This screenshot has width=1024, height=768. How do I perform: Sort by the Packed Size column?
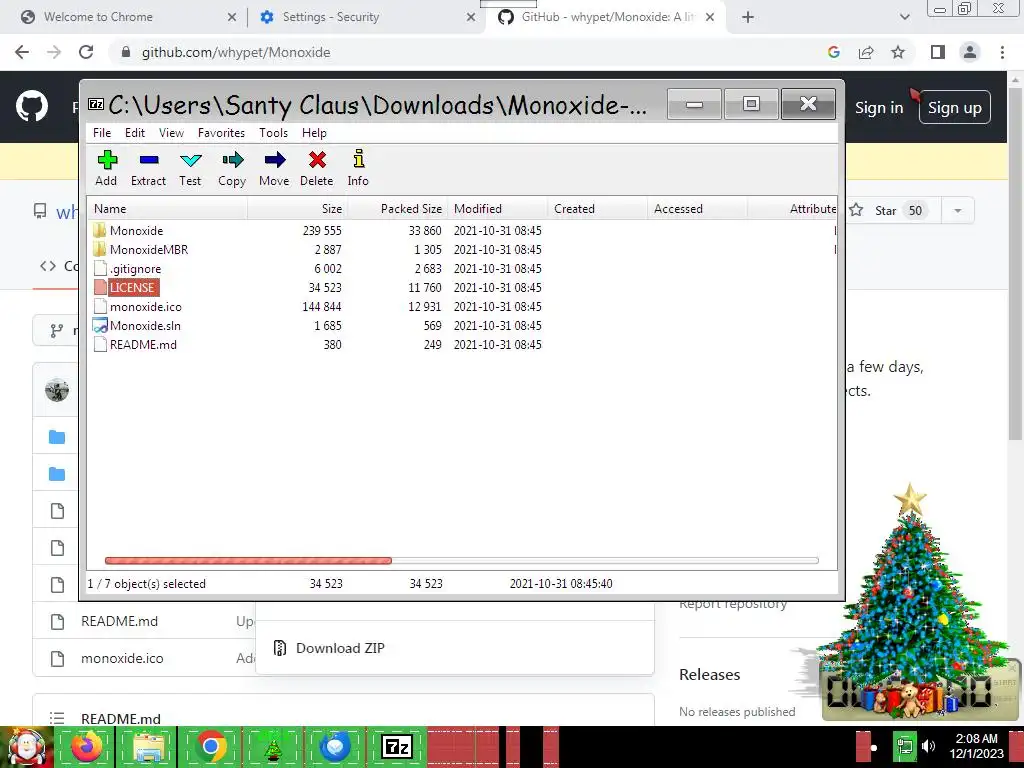[397, 209]
